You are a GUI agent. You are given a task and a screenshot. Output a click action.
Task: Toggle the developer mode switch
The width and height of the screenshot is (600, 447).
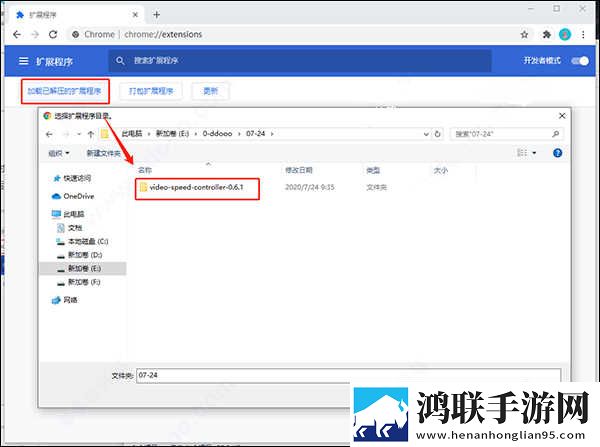[580, 61]
